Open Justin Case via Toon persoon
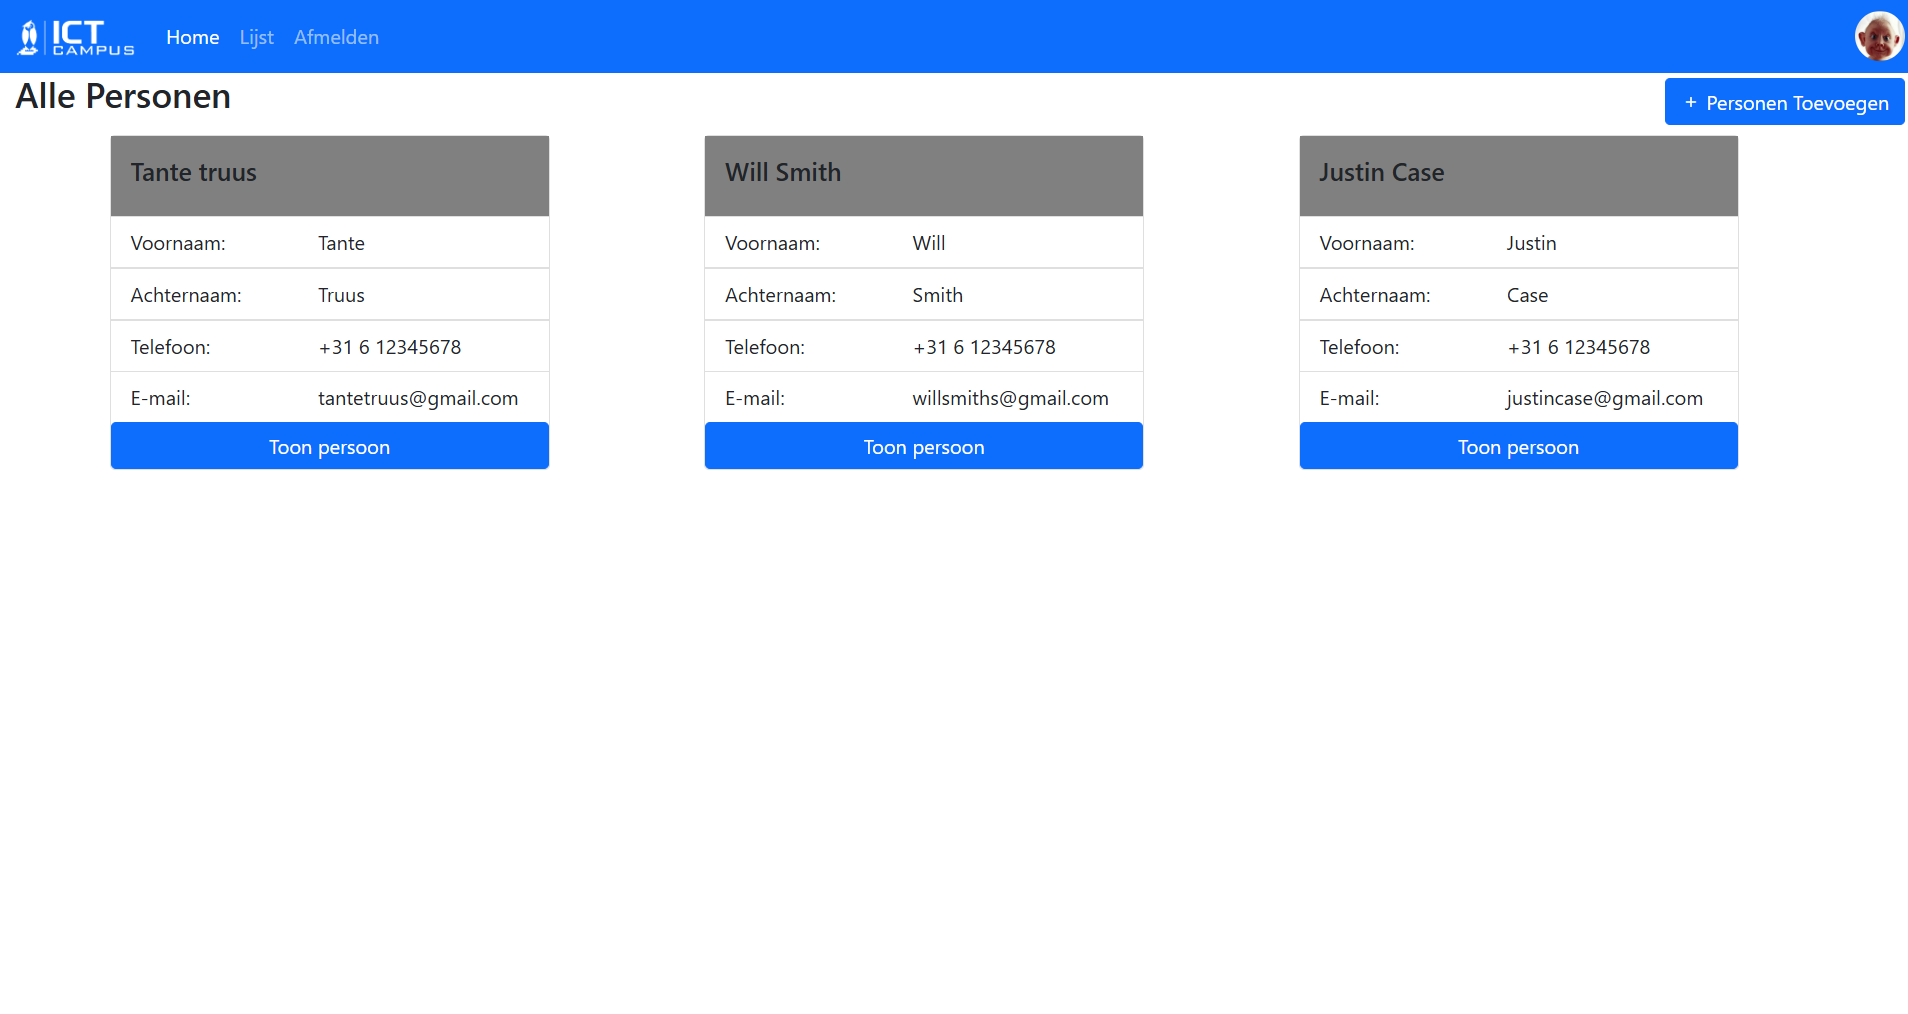The width and height of the screenshot is (1908, 1014). 1518,446
